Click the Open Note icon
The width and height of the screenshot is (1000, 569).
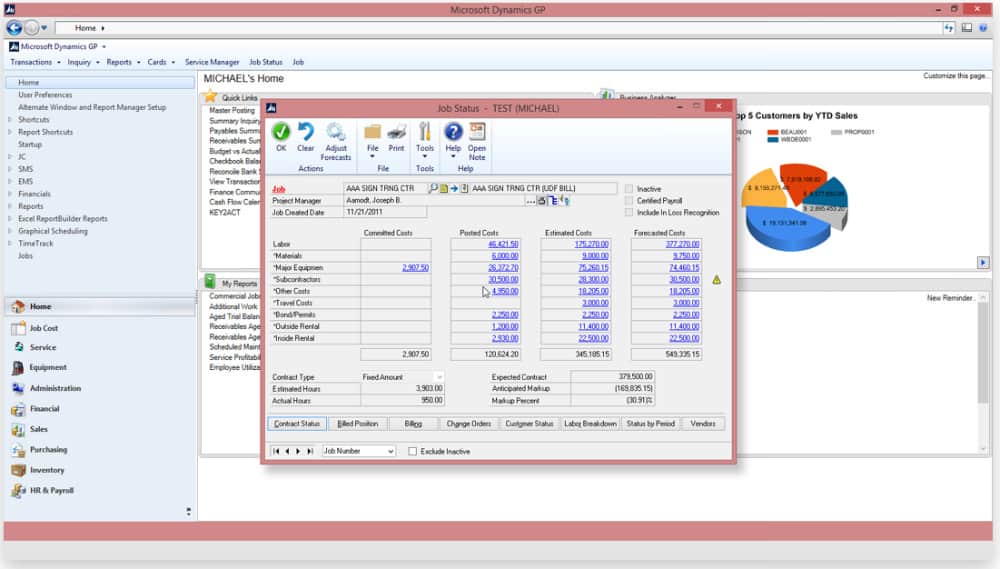(477, 131)
